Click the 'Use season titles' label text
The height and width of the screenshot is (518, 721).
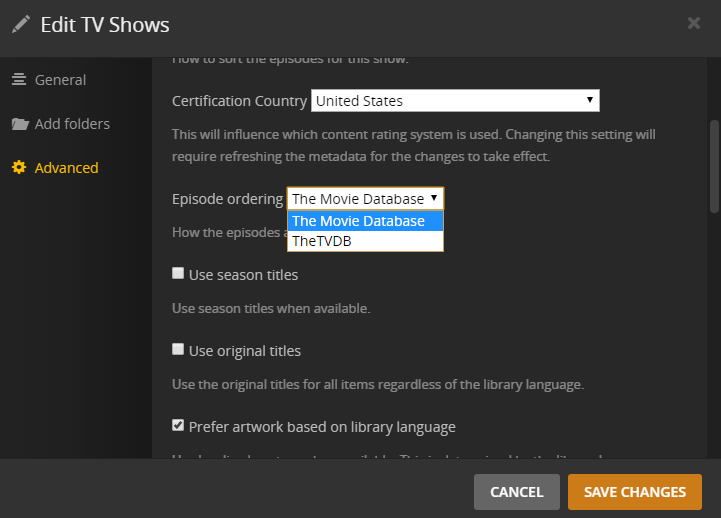pos(243,275)
